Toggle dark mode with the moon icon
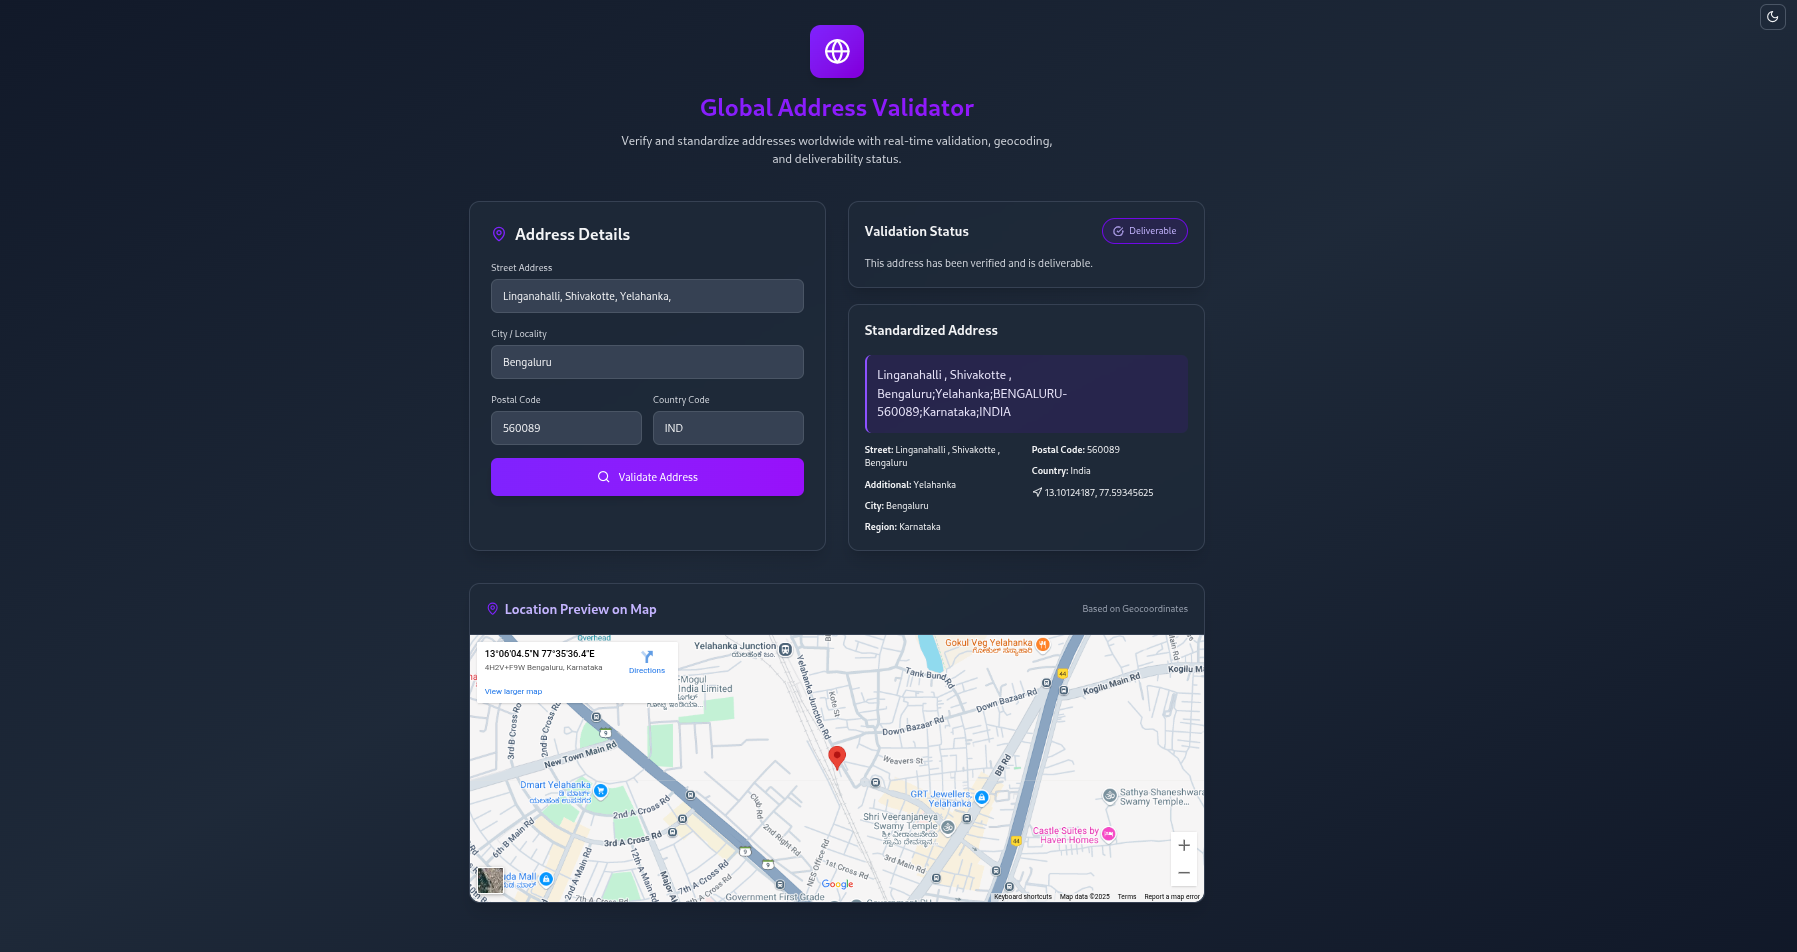Image resolution: width=1797 pixels, height=952 pixels. (x=1772, y=17)
